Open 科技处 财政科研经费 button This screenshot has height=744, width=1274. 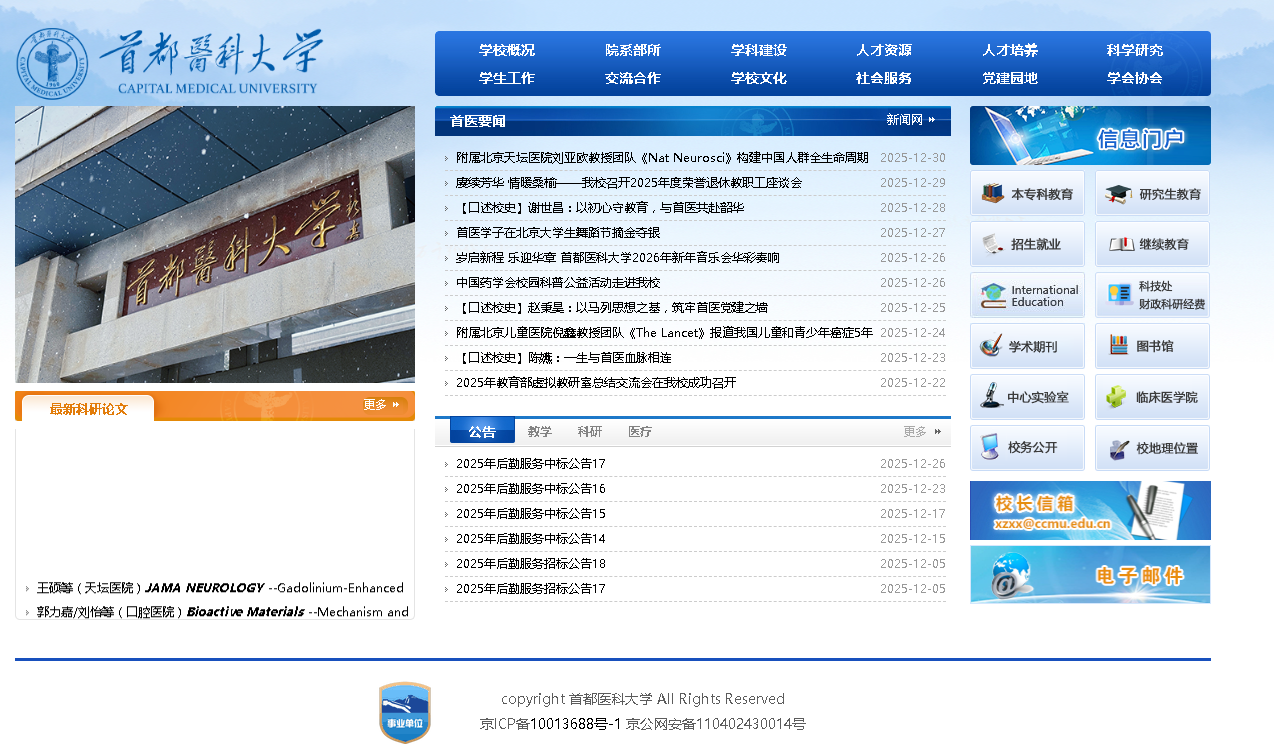(1152, 295)
